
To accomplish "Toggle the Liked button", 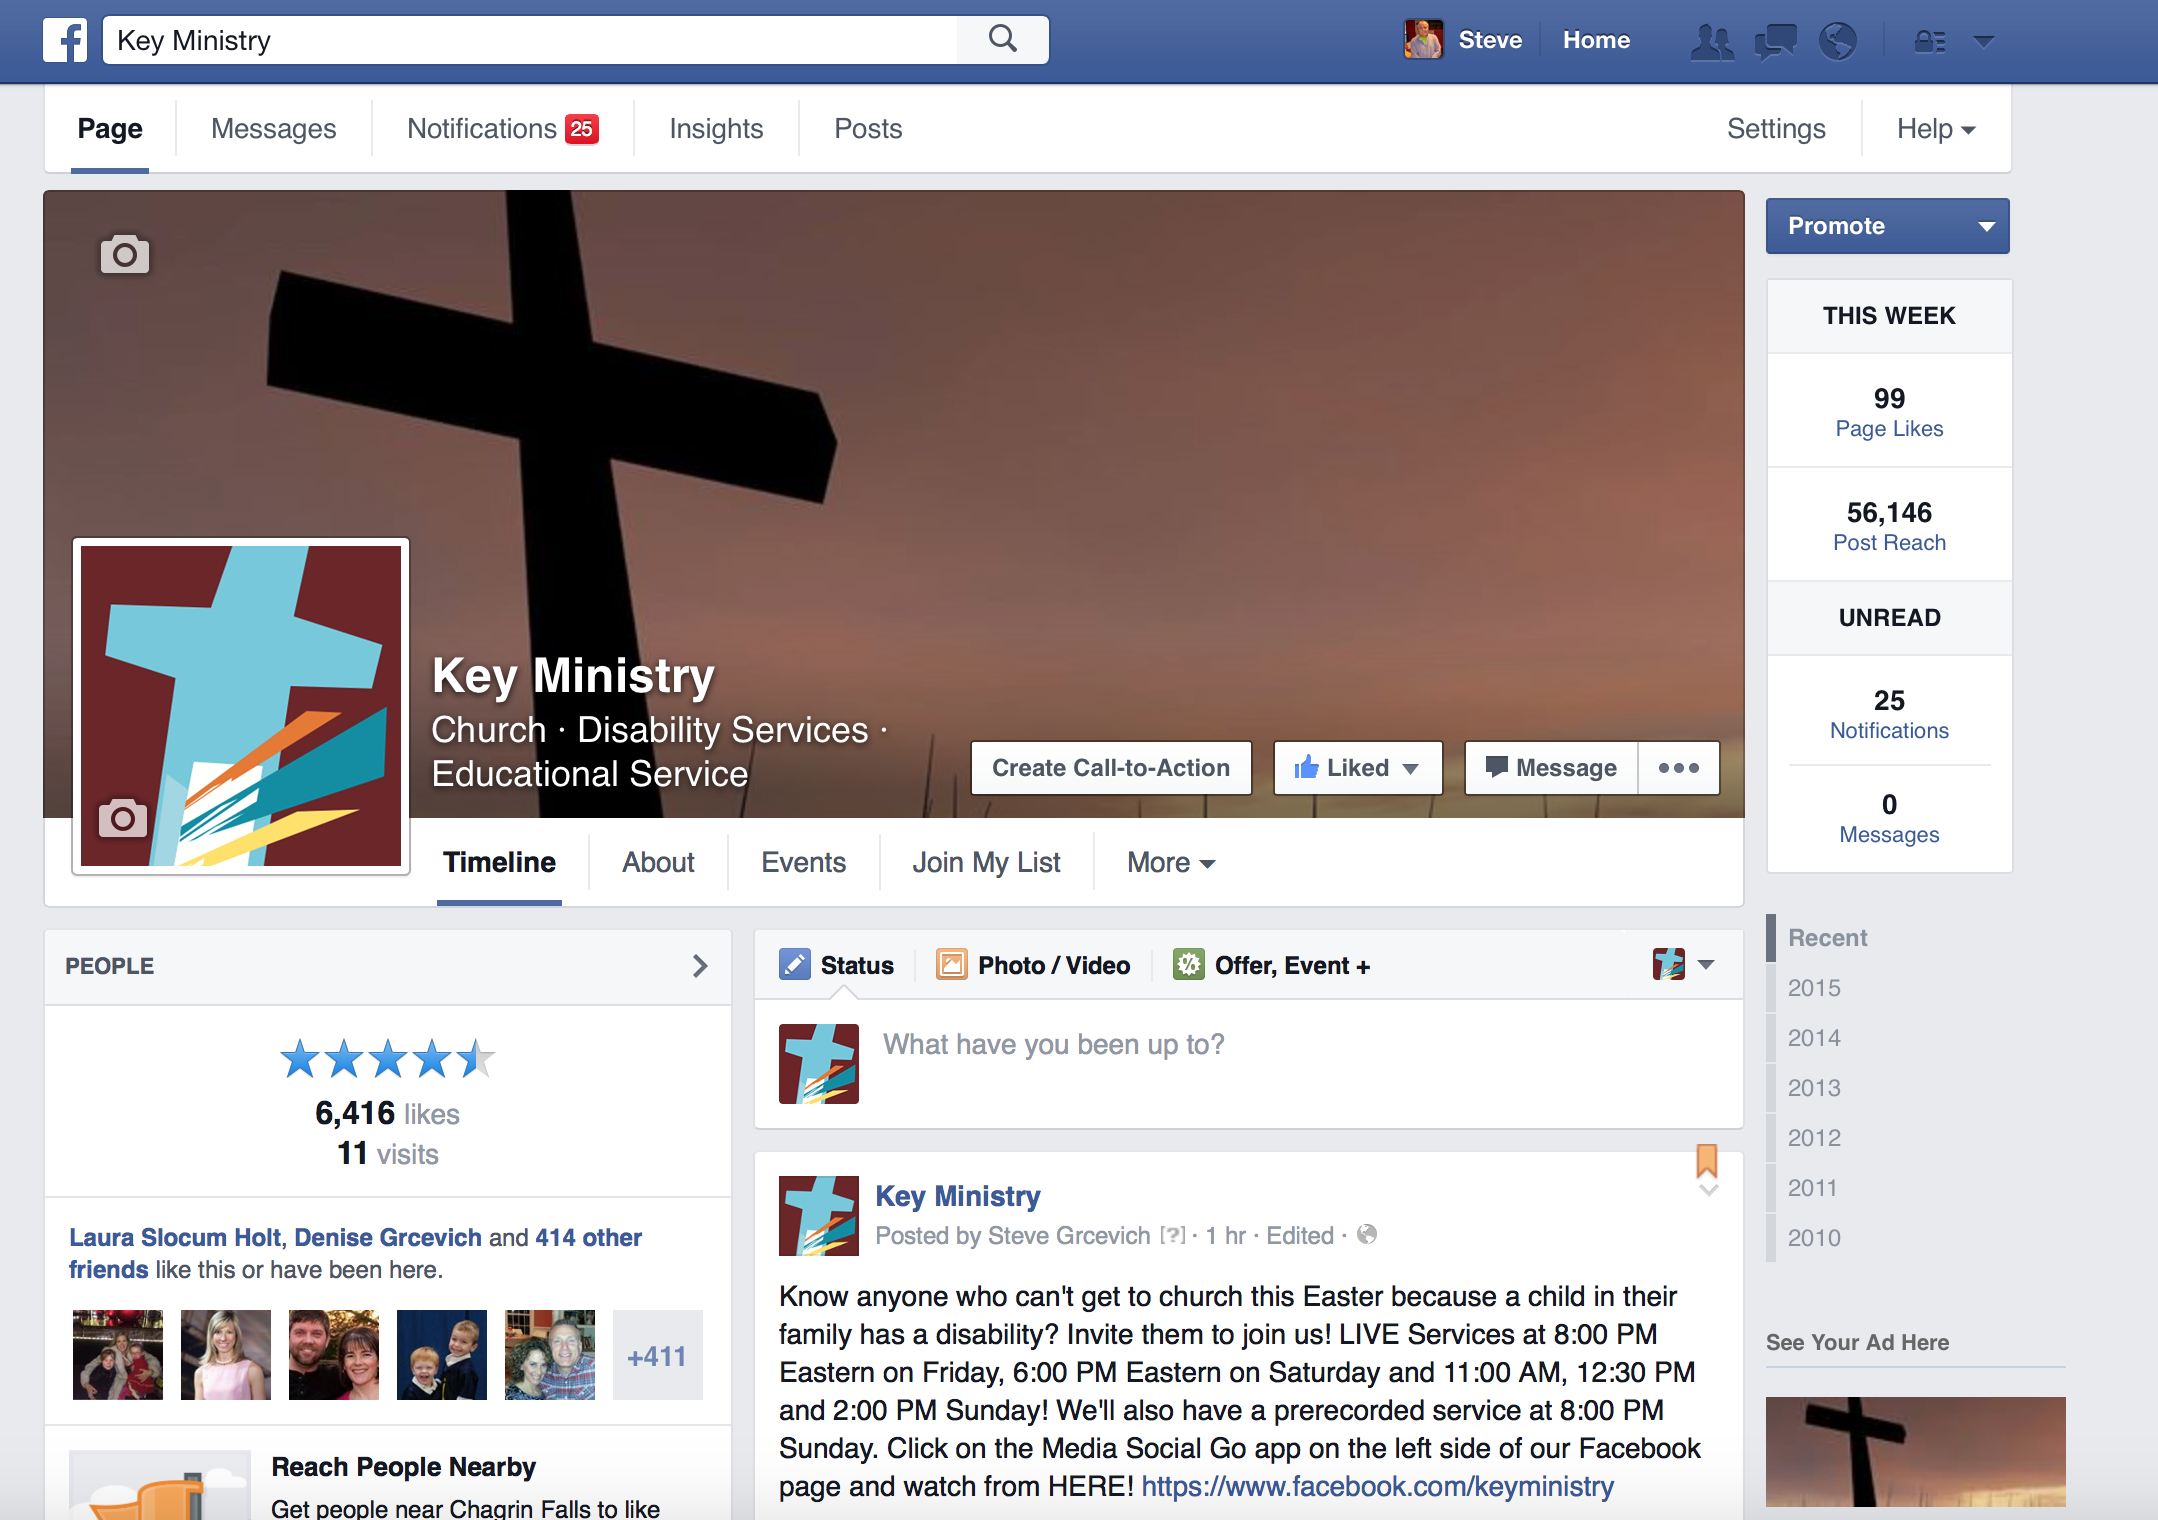I will (x=1357, y=768).
